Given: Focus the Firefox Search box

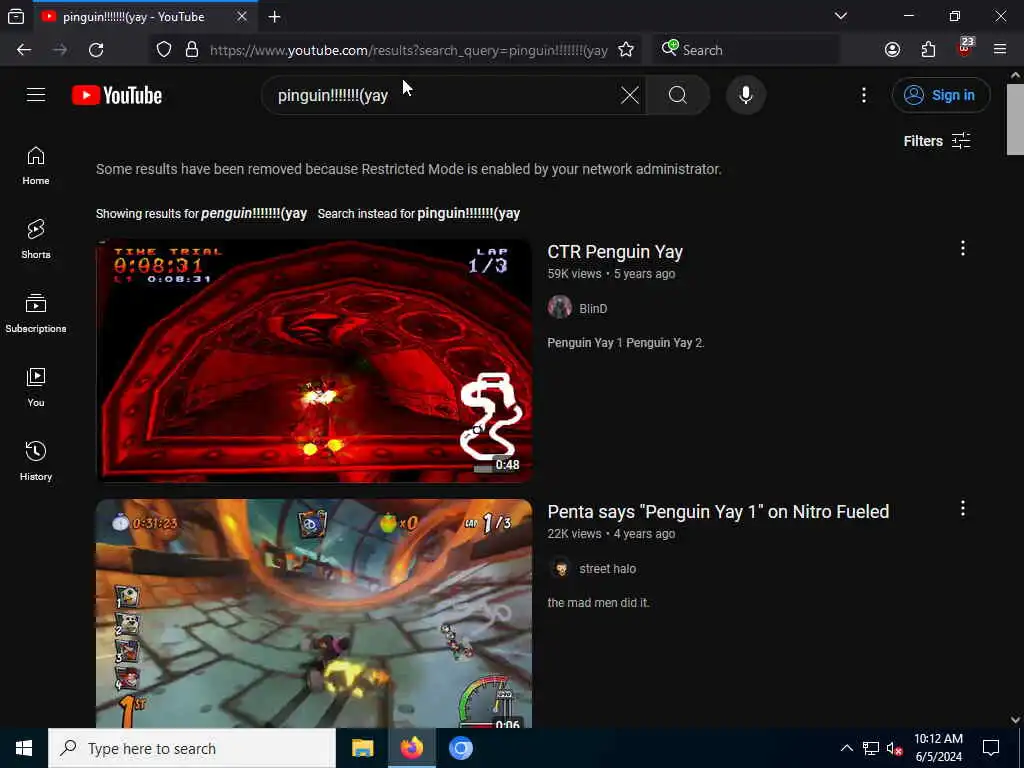Looking at the screenshot, I should (x=746, y=50).
